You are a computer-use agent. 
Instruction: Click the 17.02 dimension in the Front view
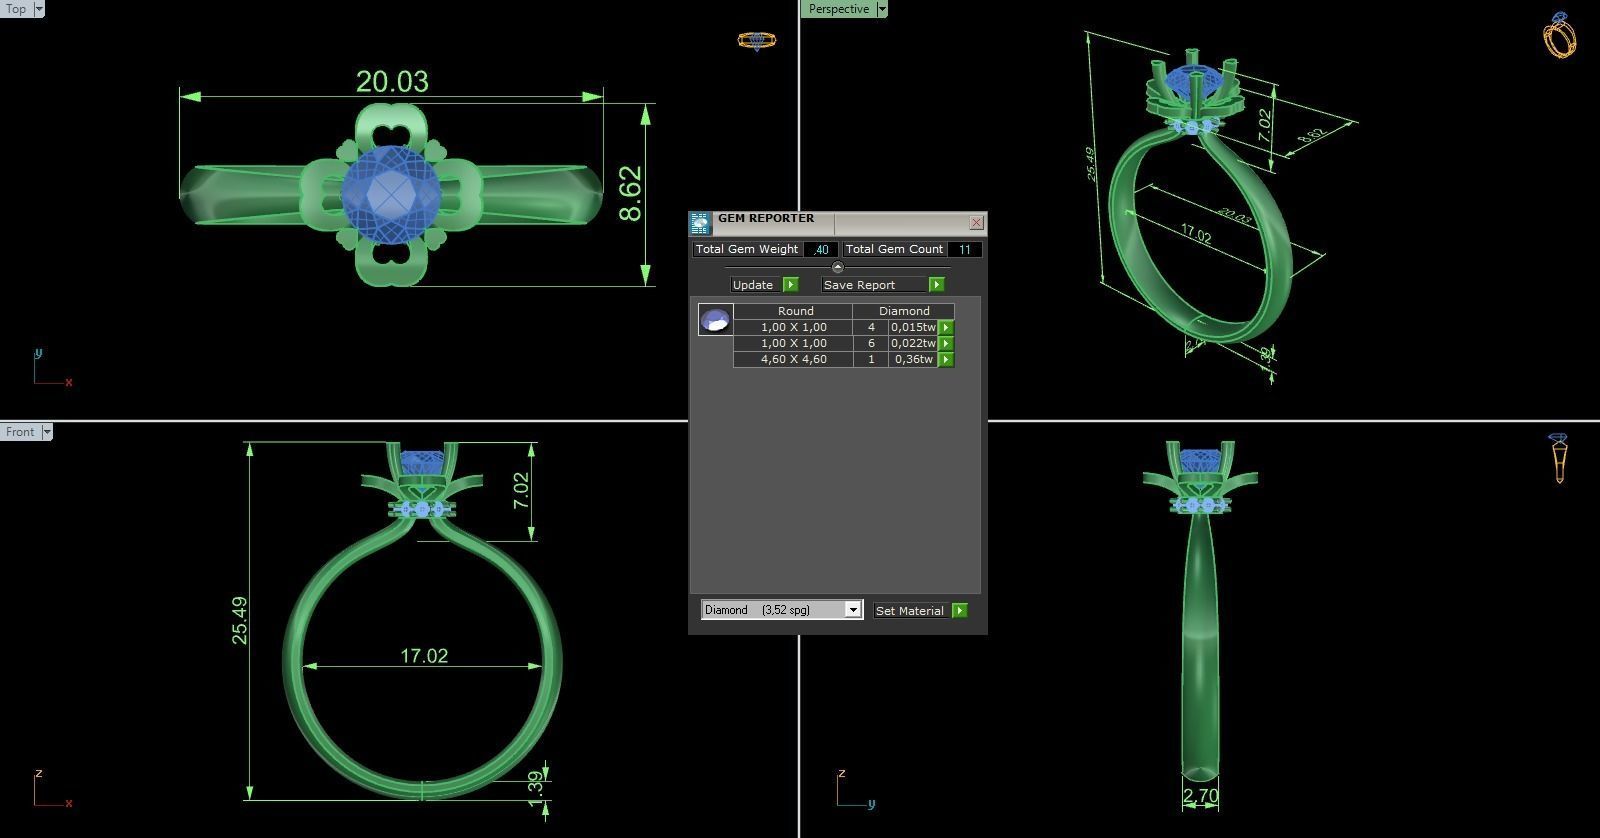pos(424,656)
